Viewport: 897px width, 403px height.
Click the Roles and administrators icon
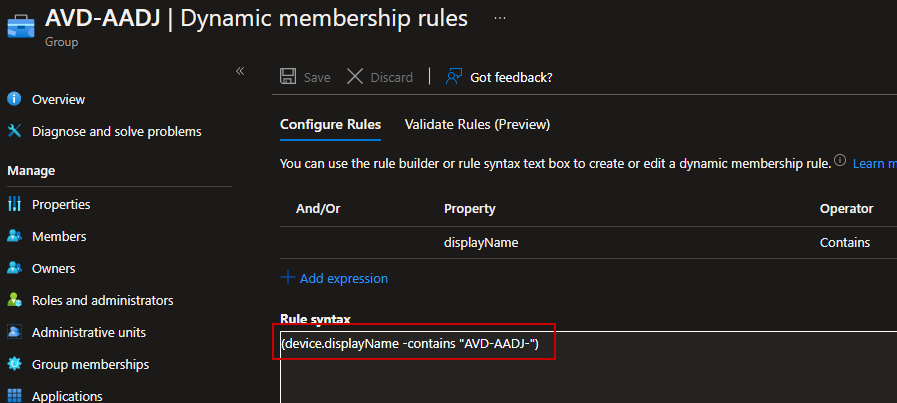coord(14,300)
